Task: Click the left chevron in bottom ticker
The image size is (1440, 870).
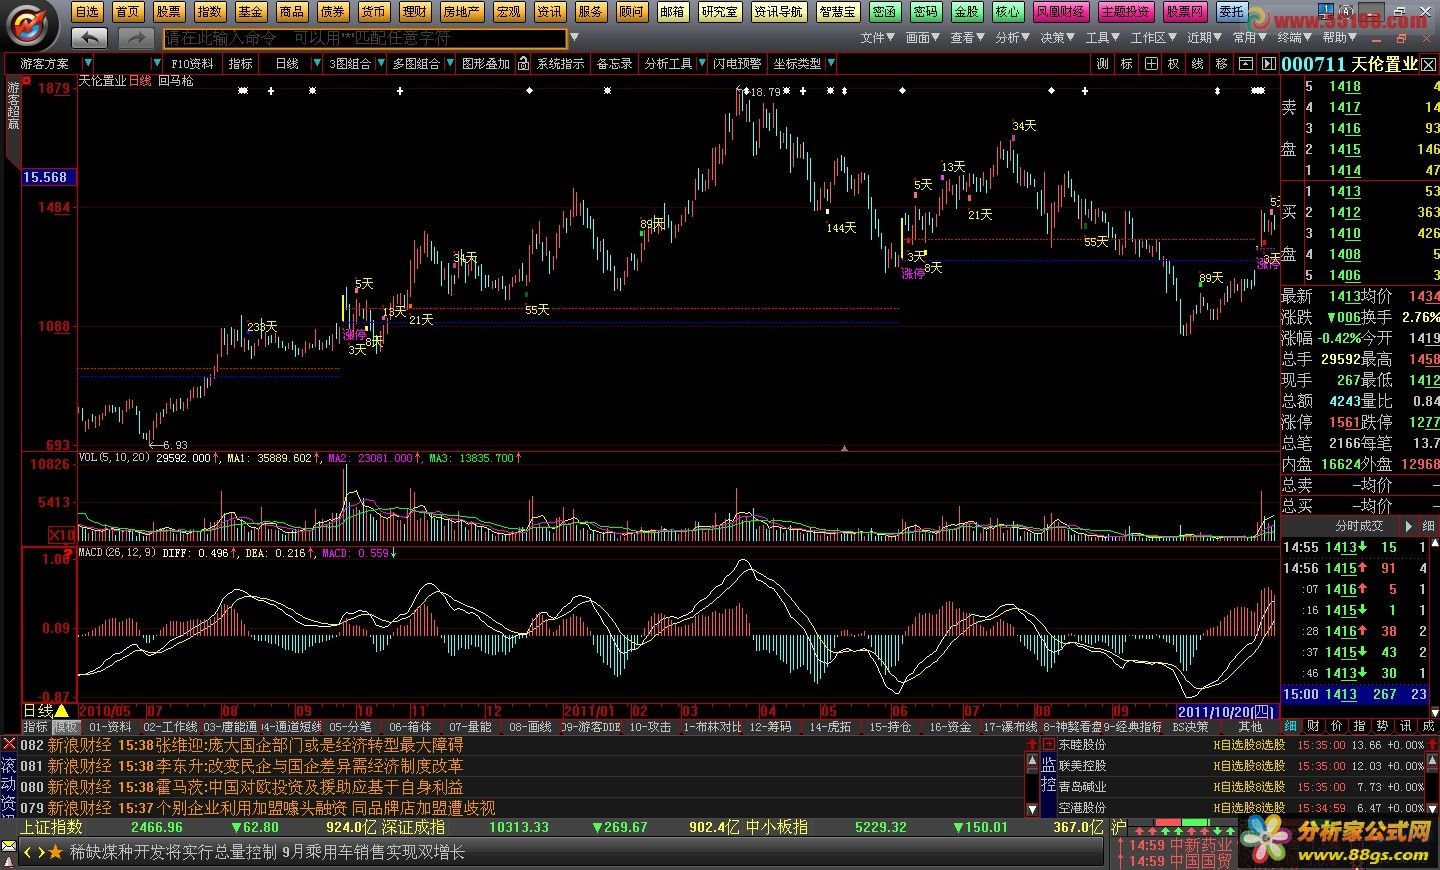Action: click(28, 852)
